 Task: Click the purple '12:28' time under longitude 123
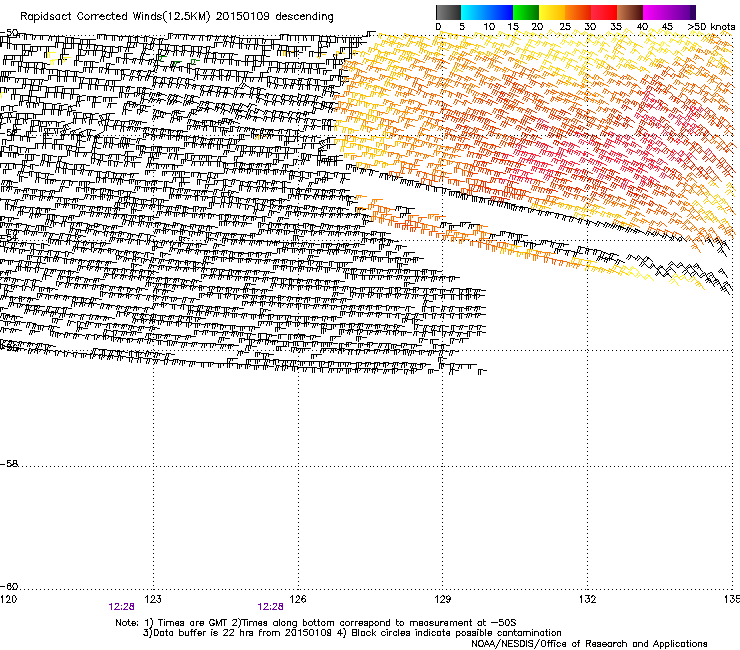[121, 607]
